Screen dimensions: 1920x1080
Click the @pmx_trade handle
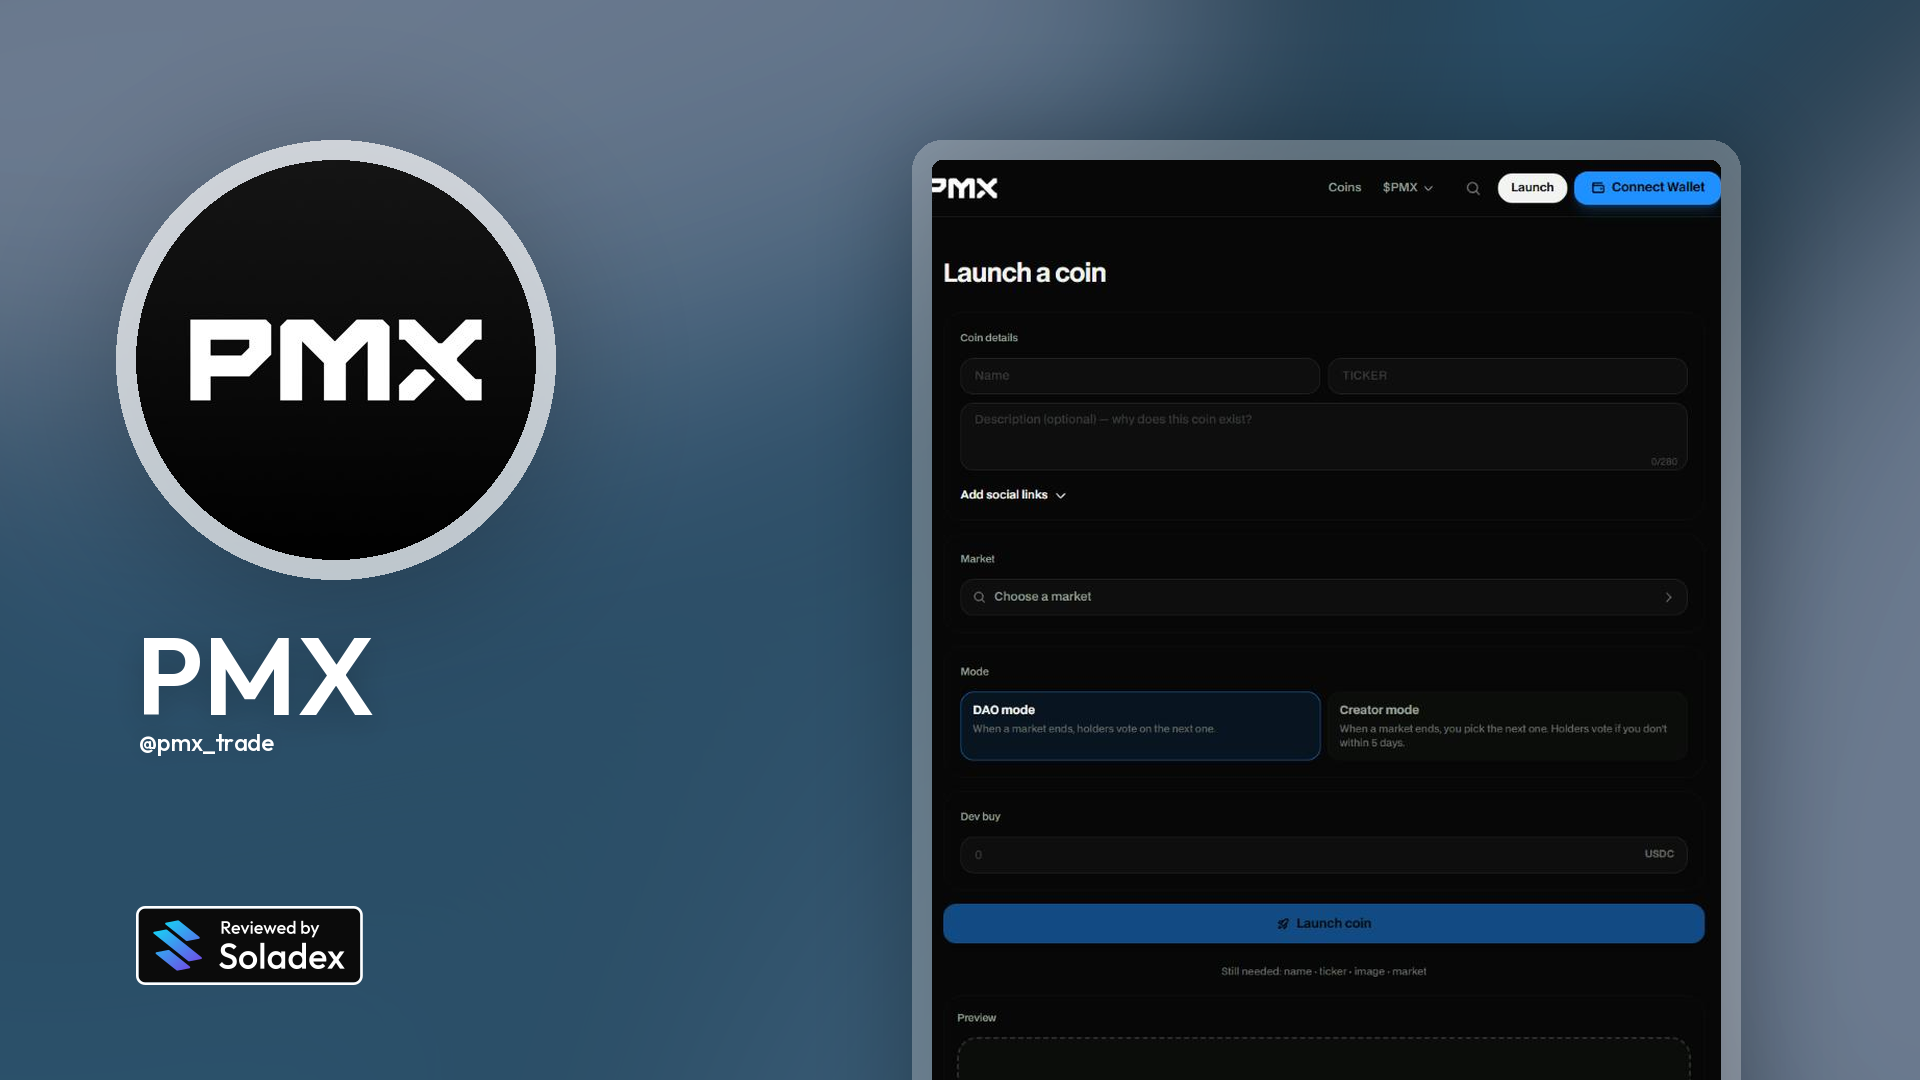click(x=207, y=744)
